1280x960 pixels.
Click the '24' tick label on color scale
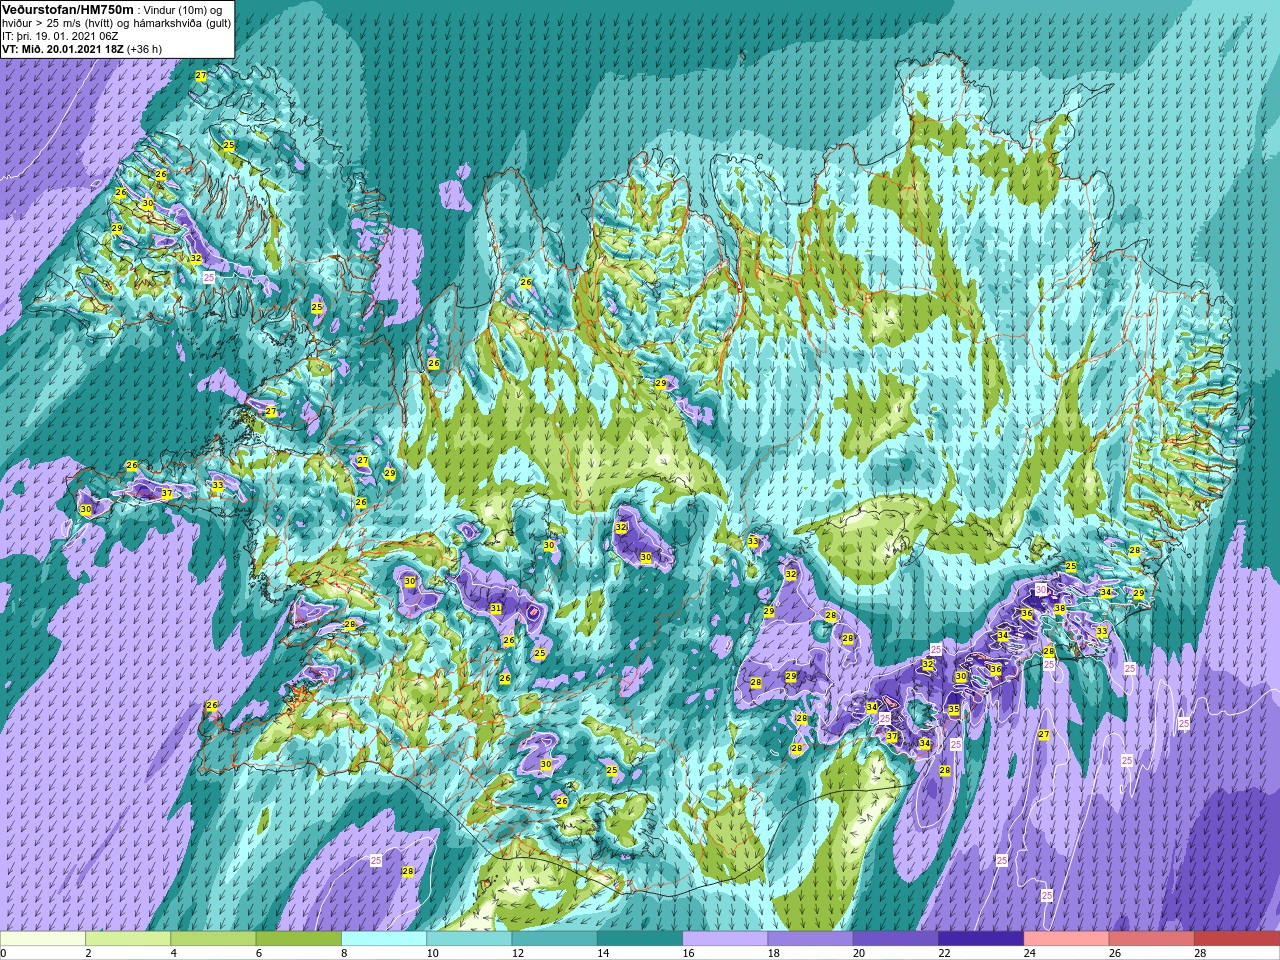click(1029, 953)
